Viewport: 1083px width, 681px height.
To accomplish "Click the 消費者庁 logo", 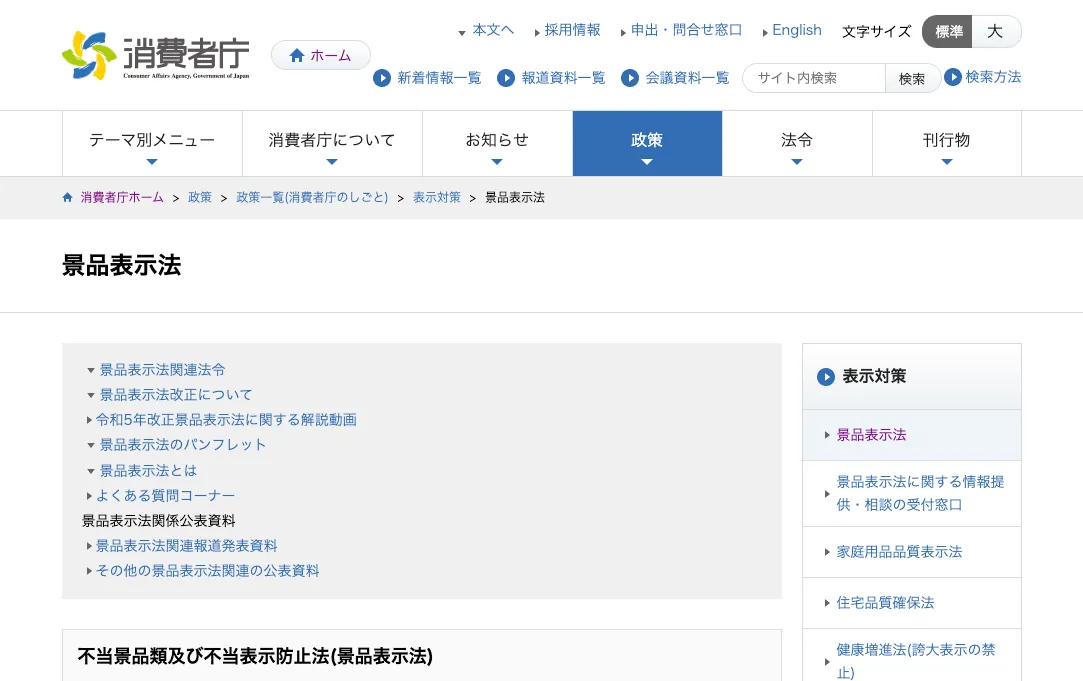I will tap(155, 55).
